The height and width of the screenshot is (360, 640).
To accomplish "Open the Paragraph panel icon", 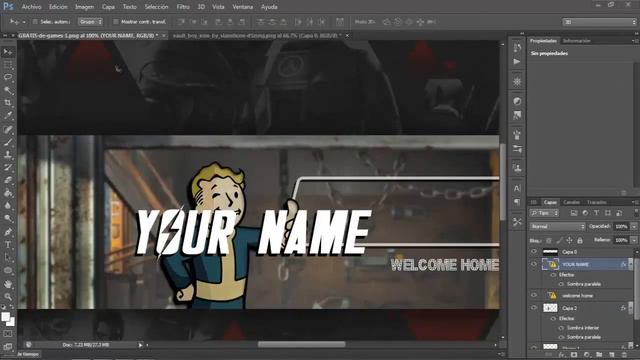I will pos(517,202).
